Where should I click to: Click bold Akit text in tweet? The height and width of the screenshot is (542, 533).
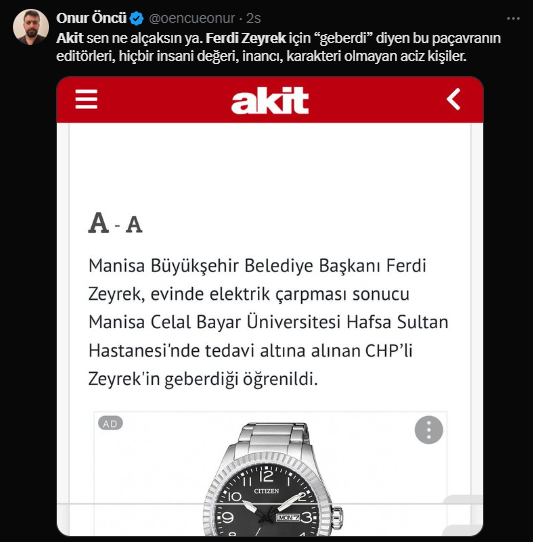[x=70, y=38]
